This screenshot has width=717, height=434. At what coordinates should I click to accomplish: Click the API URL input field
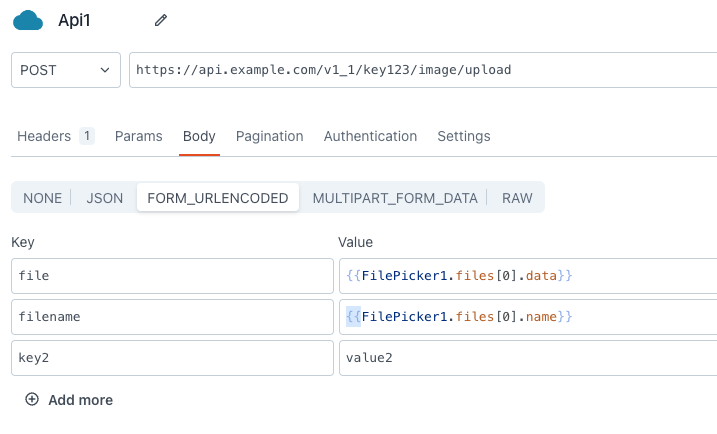pos(420,70)
